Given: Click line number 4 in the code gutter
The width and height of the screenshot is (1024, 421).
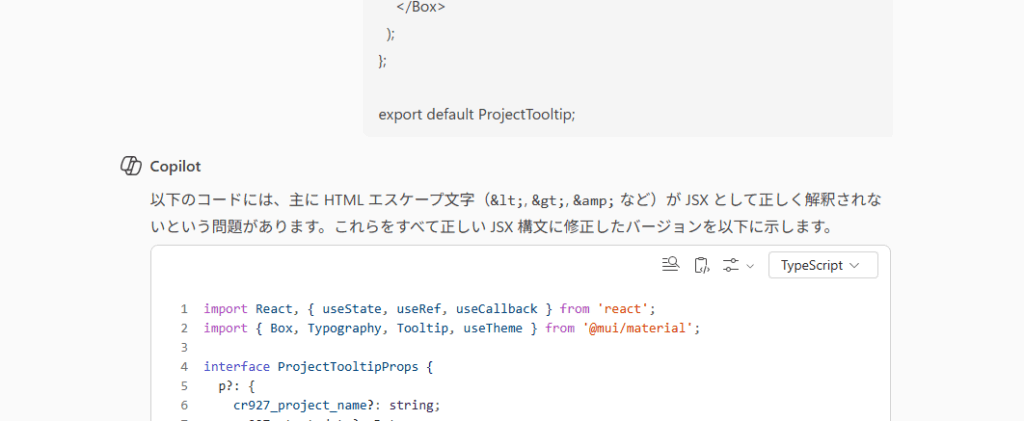Looking at the screenshot, I should pos(184,367).
